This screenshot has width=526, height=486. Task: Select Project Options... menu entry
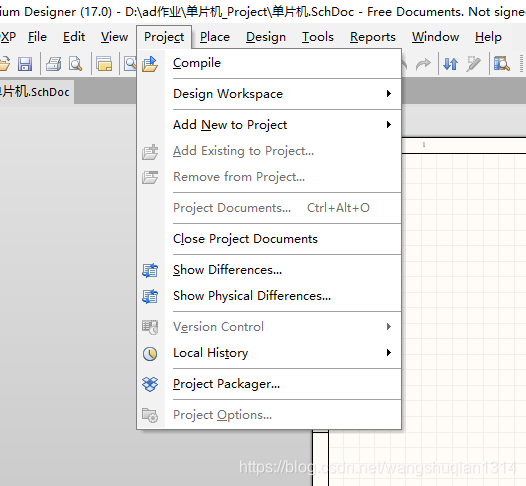pos(269,415)
